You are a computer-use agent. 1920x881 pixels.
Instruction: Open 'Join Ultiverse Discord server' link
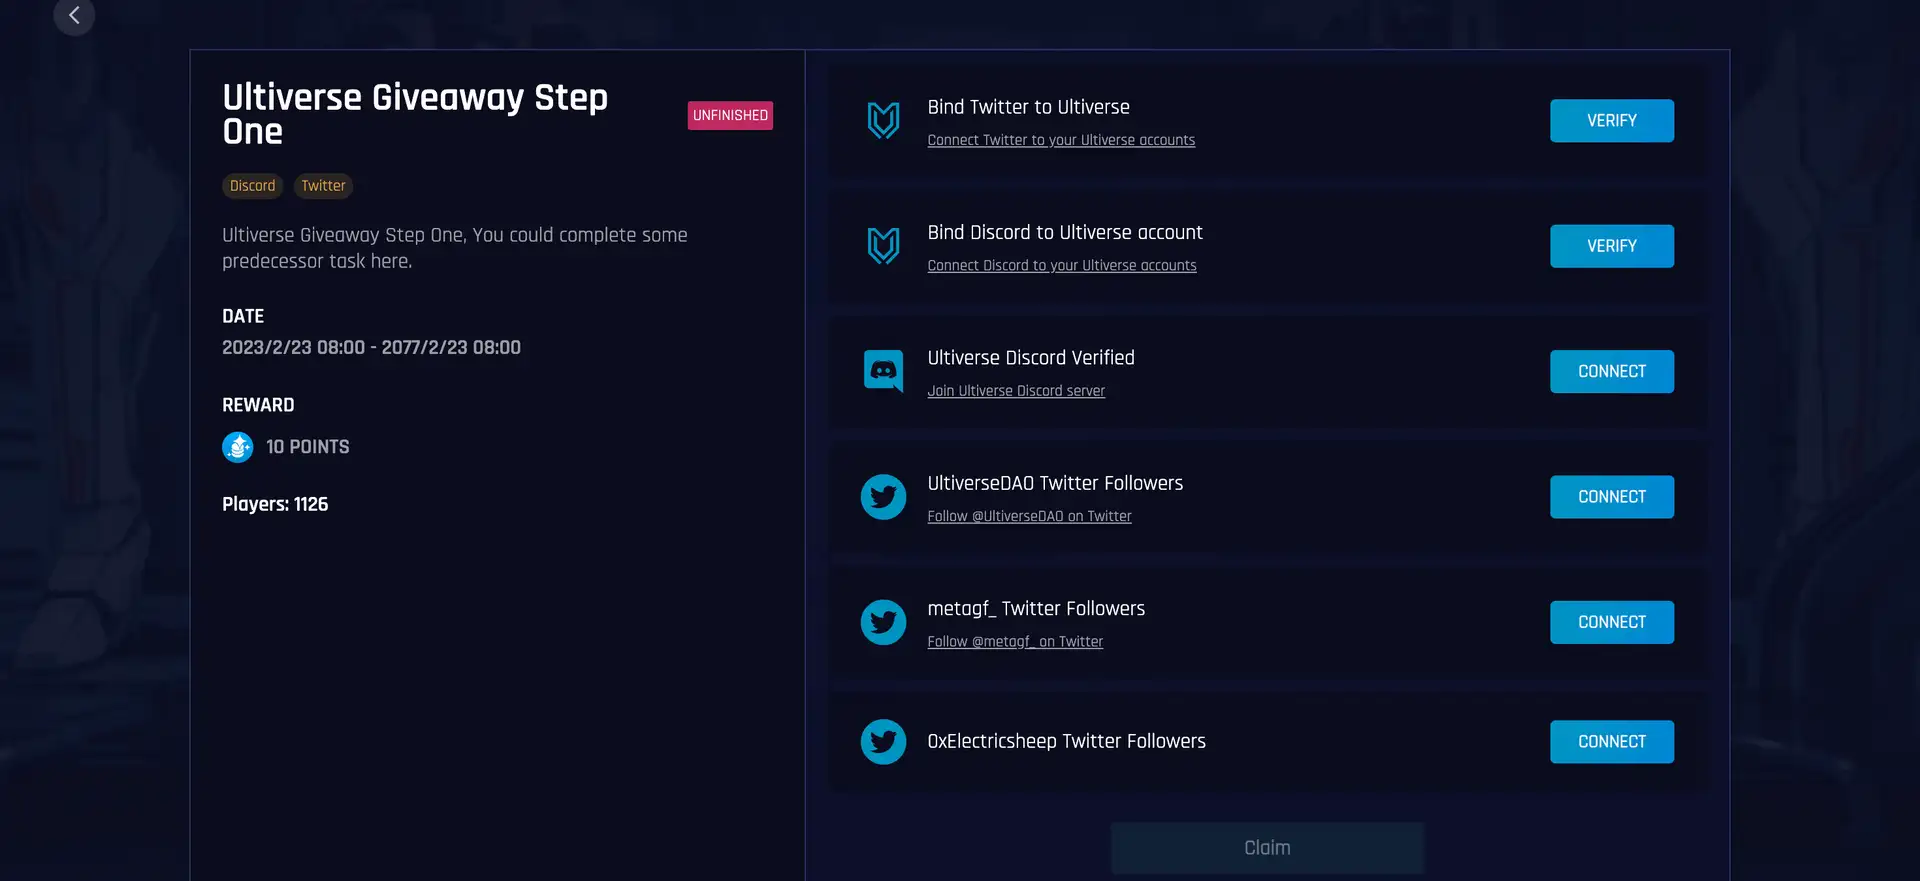tap(1015, 391)
